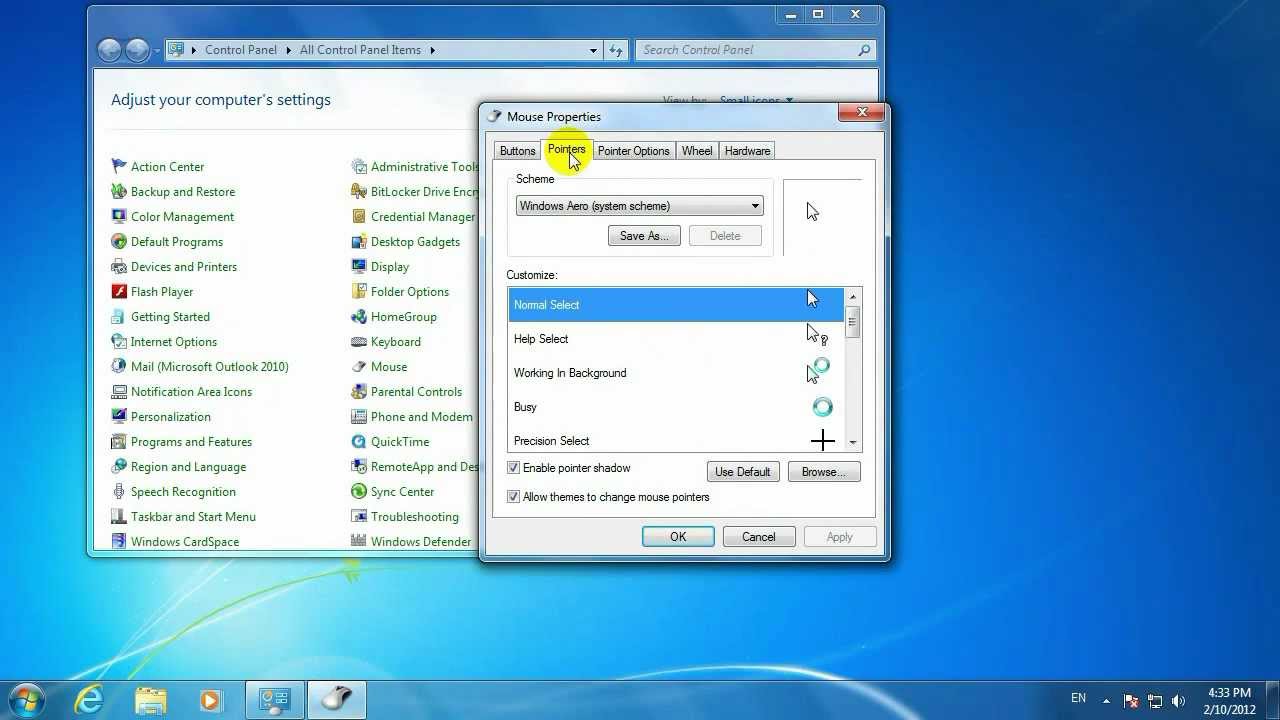1280x720 pixels.
Task: Open the Parental Controls icon
Action: 359,392
